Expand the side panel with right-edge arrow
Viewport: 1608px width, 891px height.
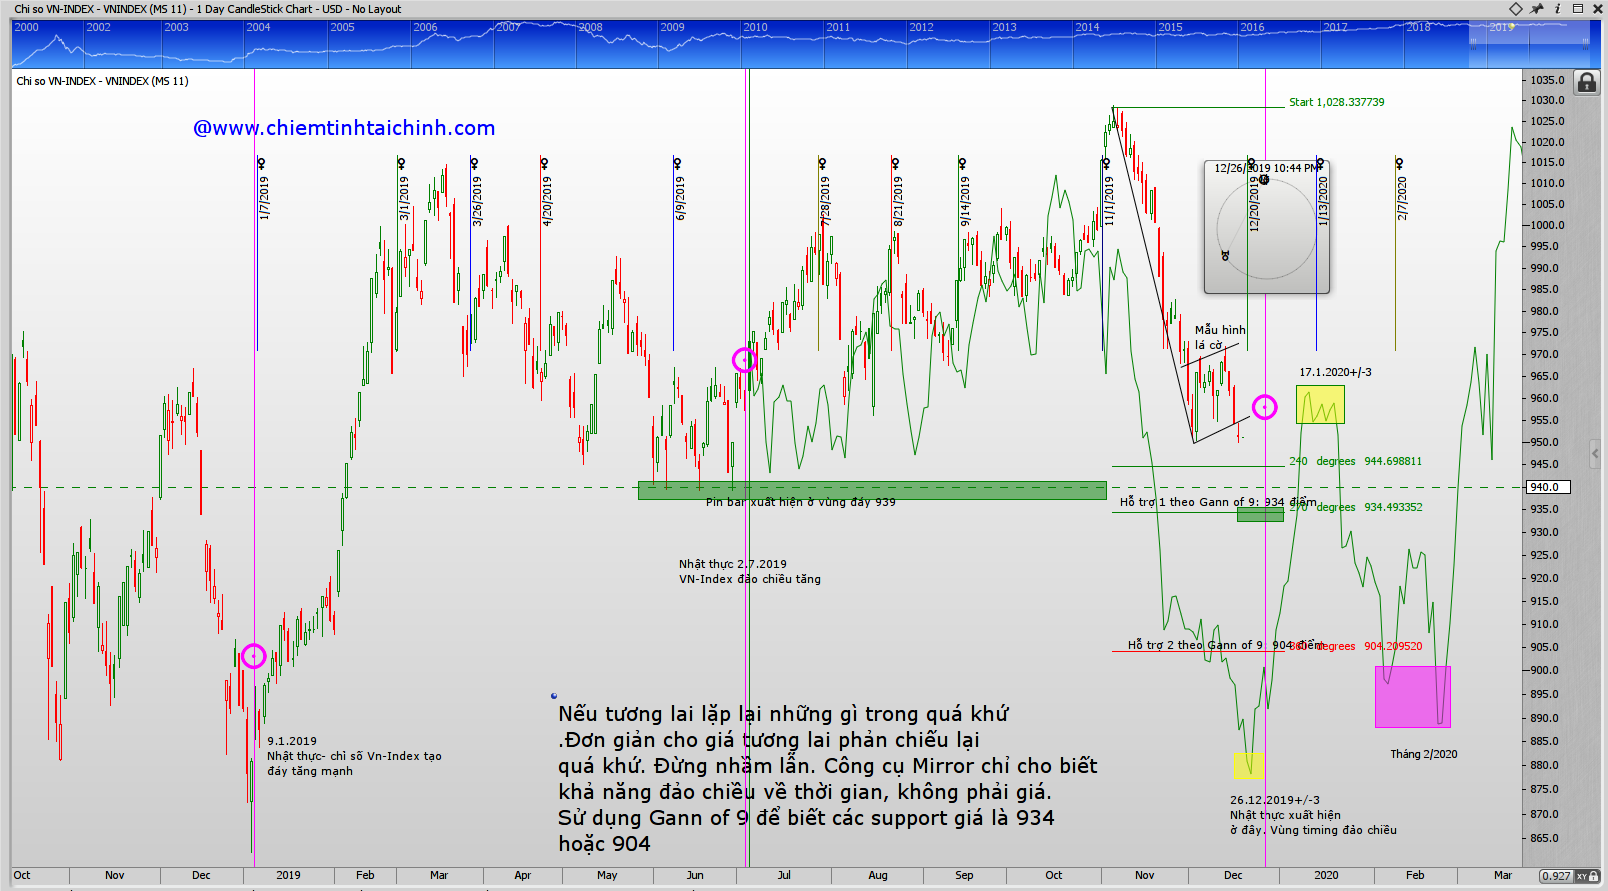[x=1594, y=454]
